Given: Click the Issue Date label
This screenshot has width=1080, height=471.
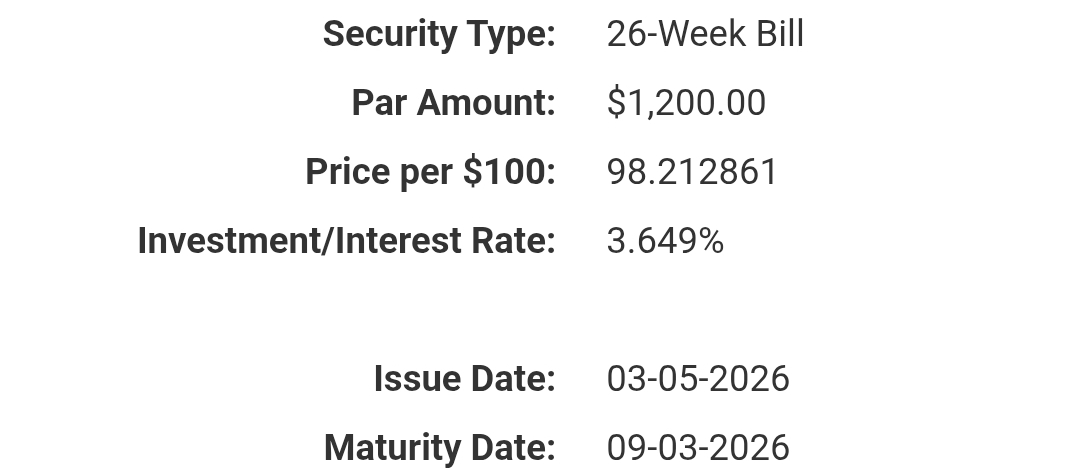Looking at the screenshot, I should click(464, 379).
